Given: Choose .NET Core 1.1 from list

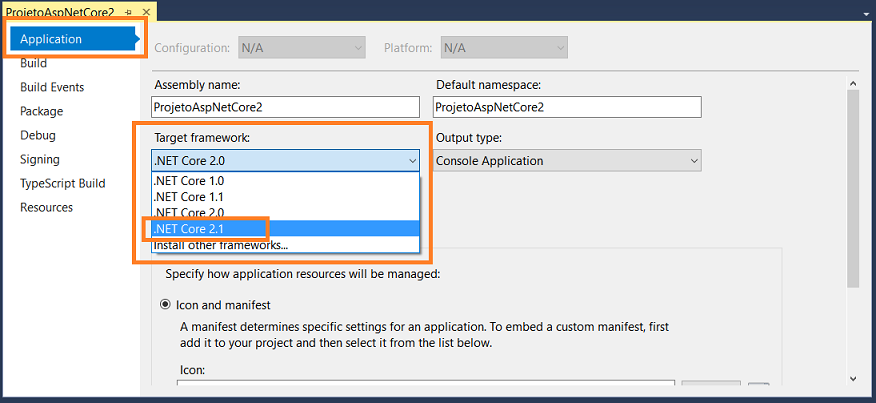Looking at the screenshot, I should [x=285, y=197].
